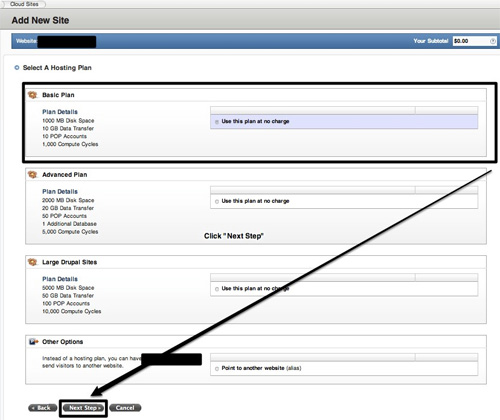Click the Other Options arrow icon

(x=33, y=342)
